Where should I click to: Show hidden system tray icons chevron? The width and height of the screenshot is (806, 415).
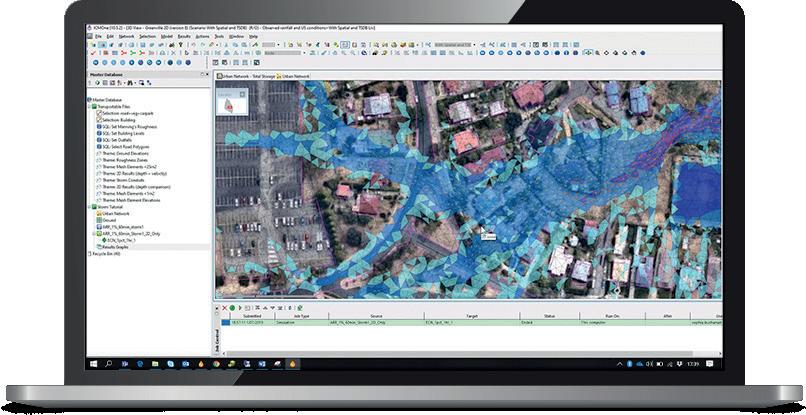620,364
